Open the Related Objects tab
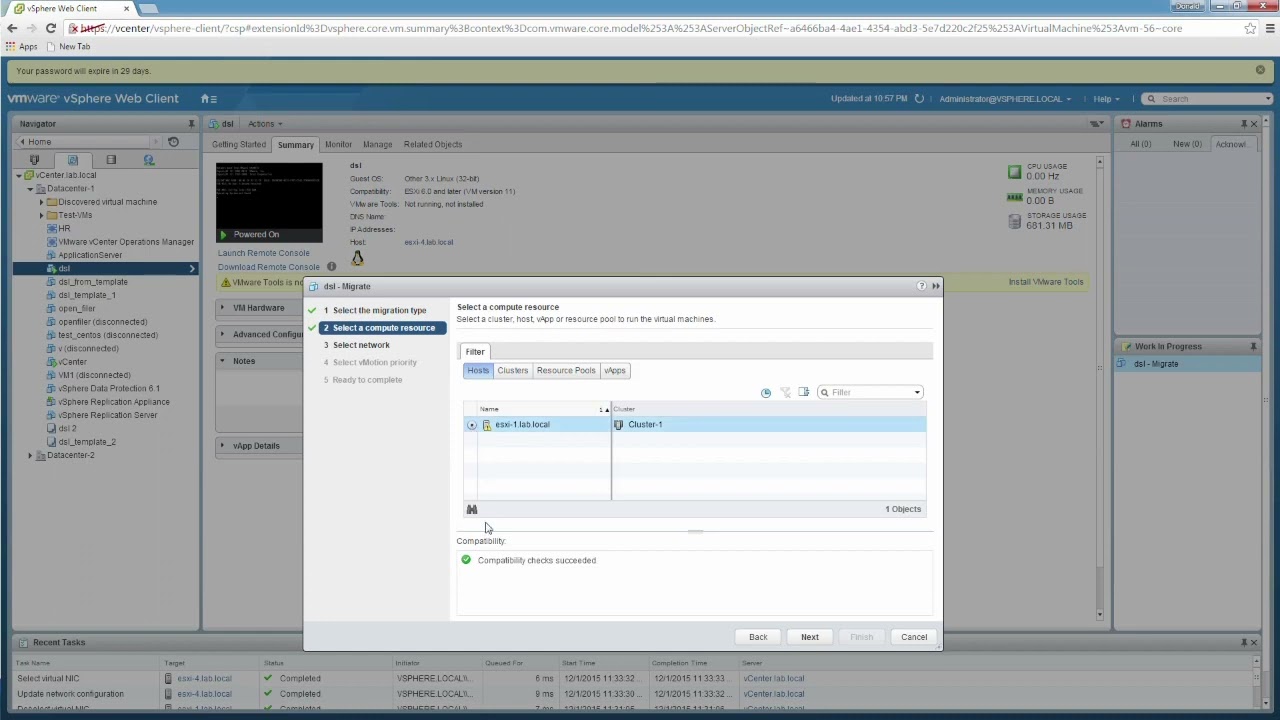 (x=433, y=144)
